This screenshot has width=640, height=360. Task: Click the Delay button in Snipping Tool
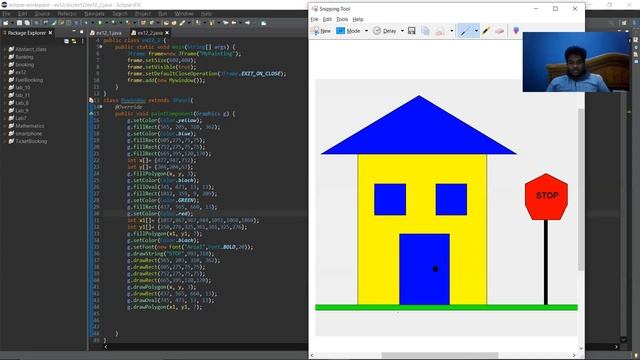pos(384,31)
